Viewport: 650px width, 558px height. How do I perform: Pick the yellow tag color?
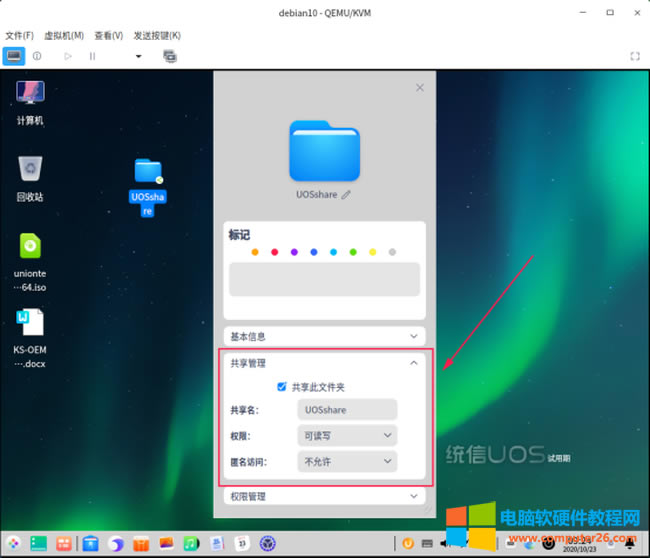[x=373, y=252]
